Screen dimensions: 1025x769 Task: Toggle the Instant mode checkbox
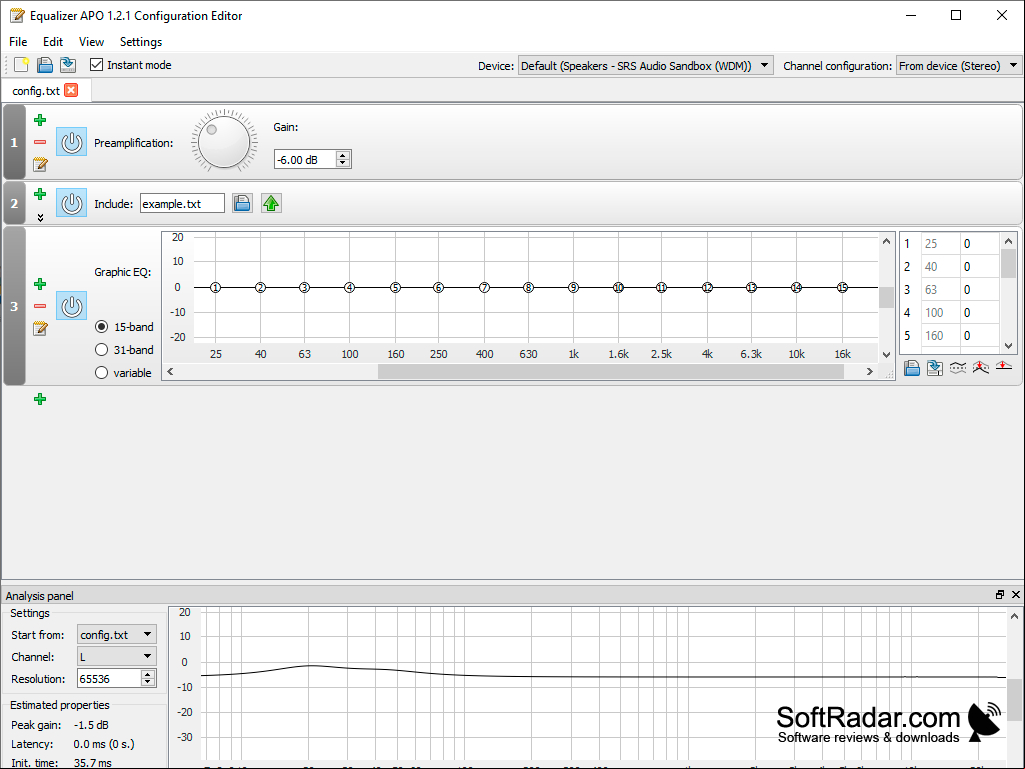tap(97, 65)
